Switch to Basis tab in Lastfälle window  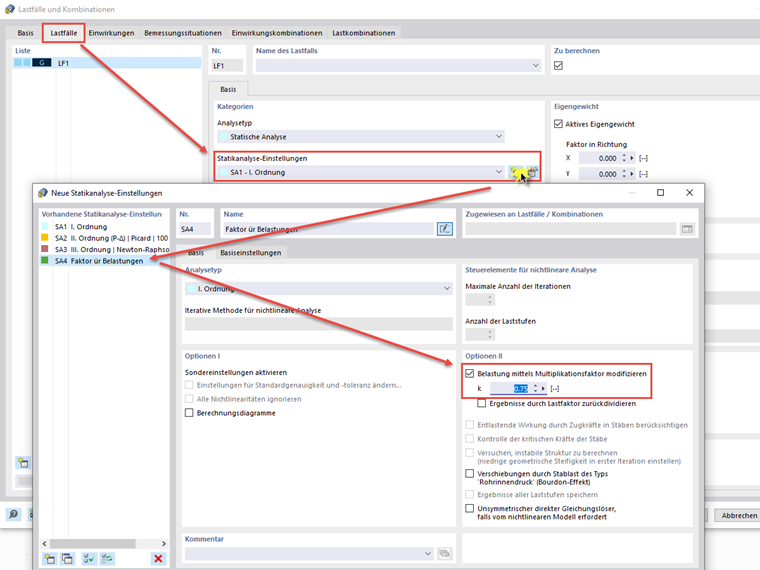click(26, 33)
